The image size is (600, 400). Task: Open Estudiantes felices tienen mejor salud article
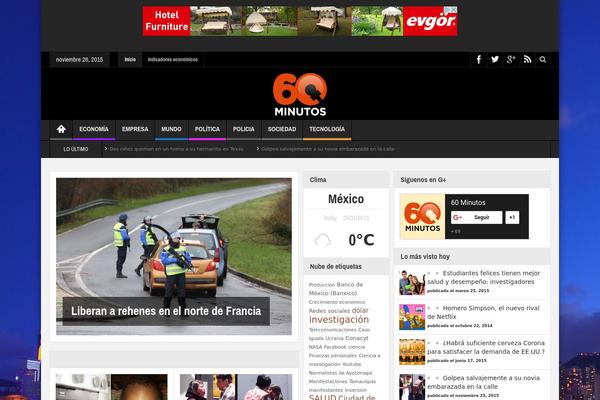[484, 278]
